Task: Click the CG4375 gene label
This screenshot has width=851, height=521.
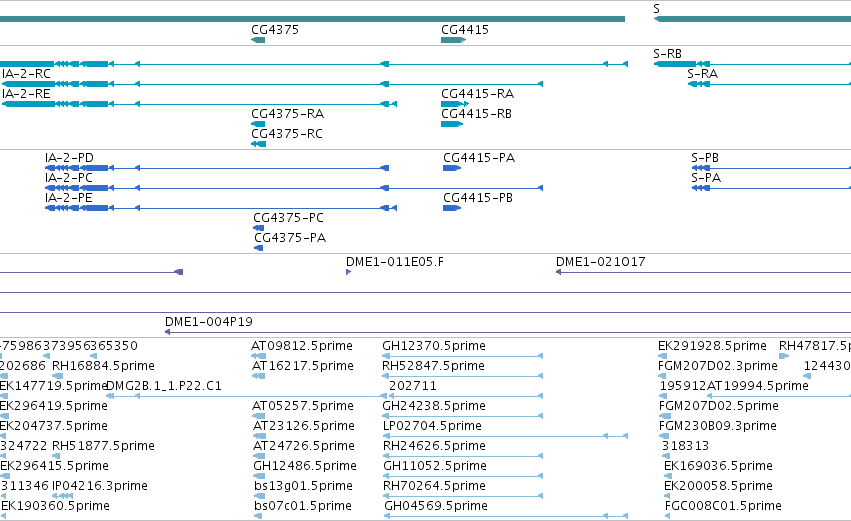Action: click(x=275, y=30)
